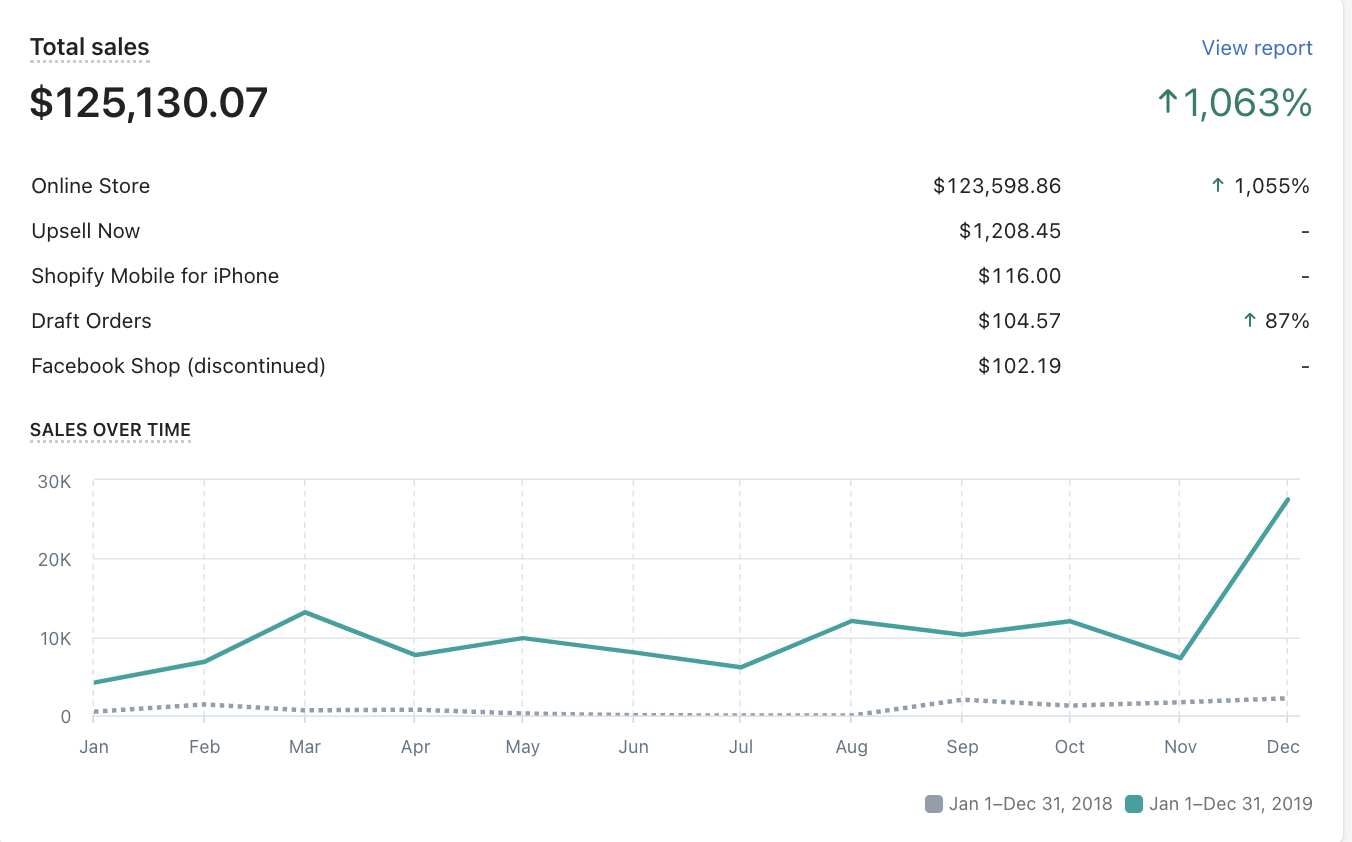Image resolution: width=1352 pixels, height=842 pixels.
Task: Click the March data point on the teal line
Action: pyautogui.click(x=305, y=612)
